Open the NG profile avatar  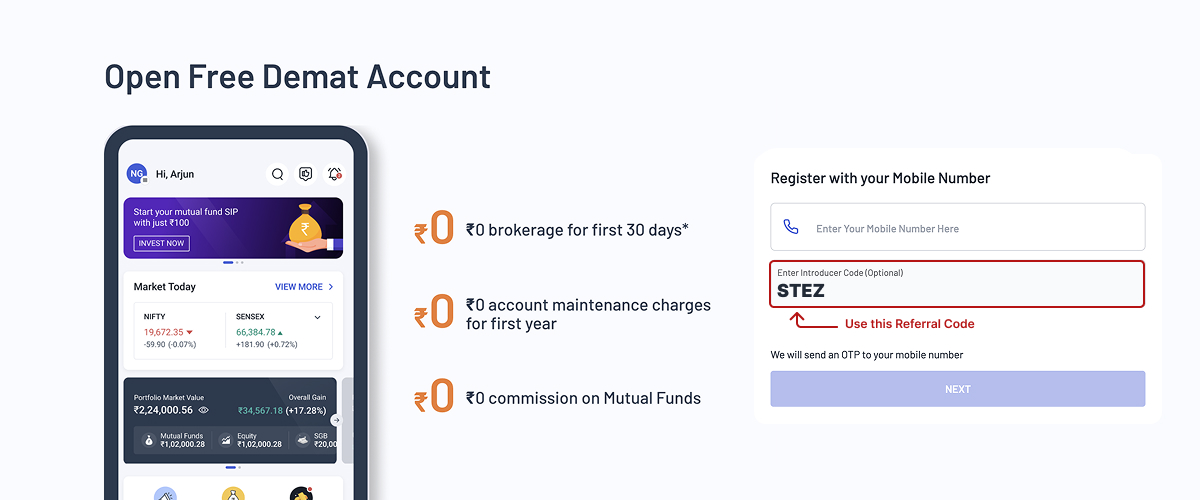click(x=137, y=174)
